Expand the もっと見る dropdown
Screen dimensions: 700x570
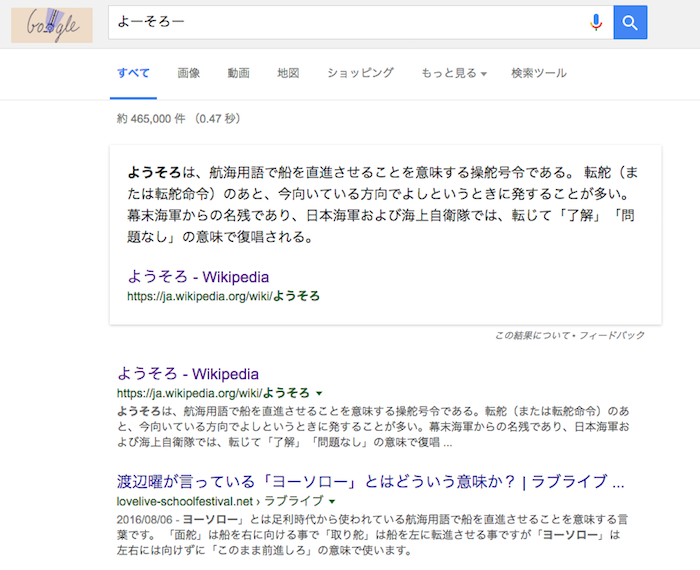coord(454,73)
